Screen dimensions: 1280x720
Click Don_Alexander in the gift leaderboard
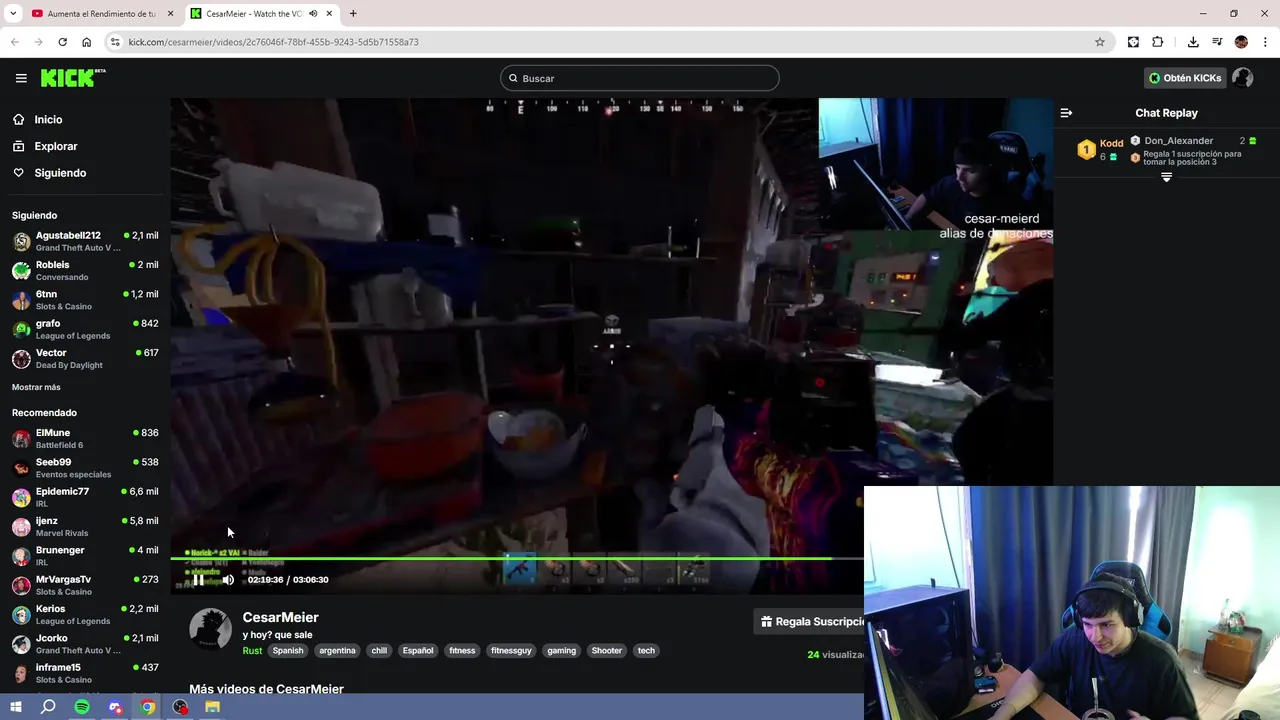tap(1178, 141)
